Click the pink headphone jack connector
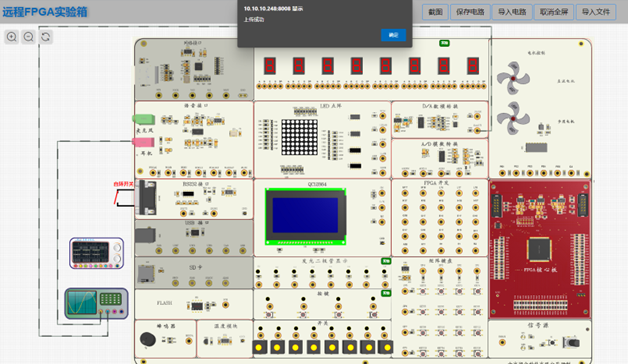This screenshot has height=364, width=628. tap(143, 142)
